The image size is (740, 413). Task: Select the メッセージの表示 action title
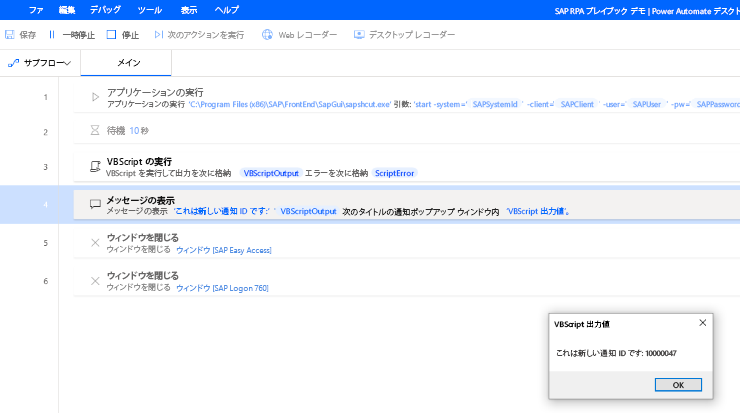tap(141, 200)
